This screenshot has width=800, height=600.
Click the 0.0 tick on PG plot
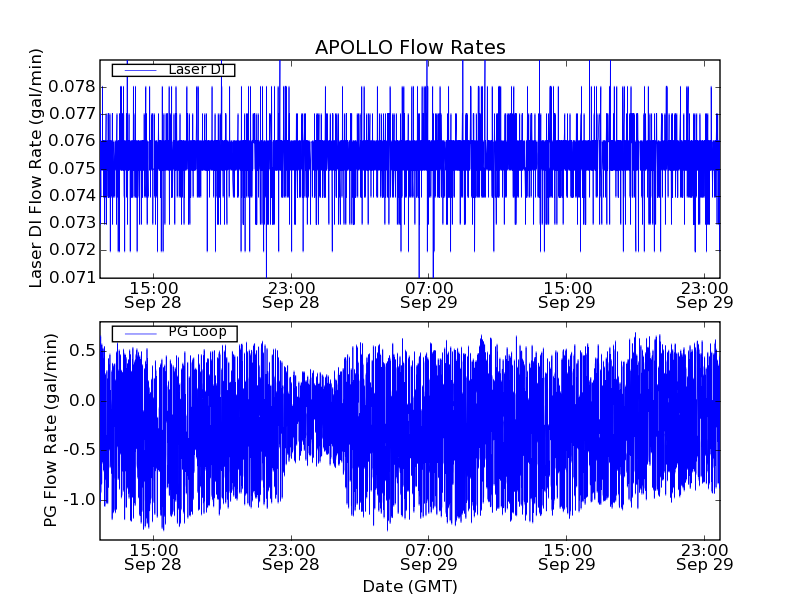pyautogui.click(x=80, y=401)
